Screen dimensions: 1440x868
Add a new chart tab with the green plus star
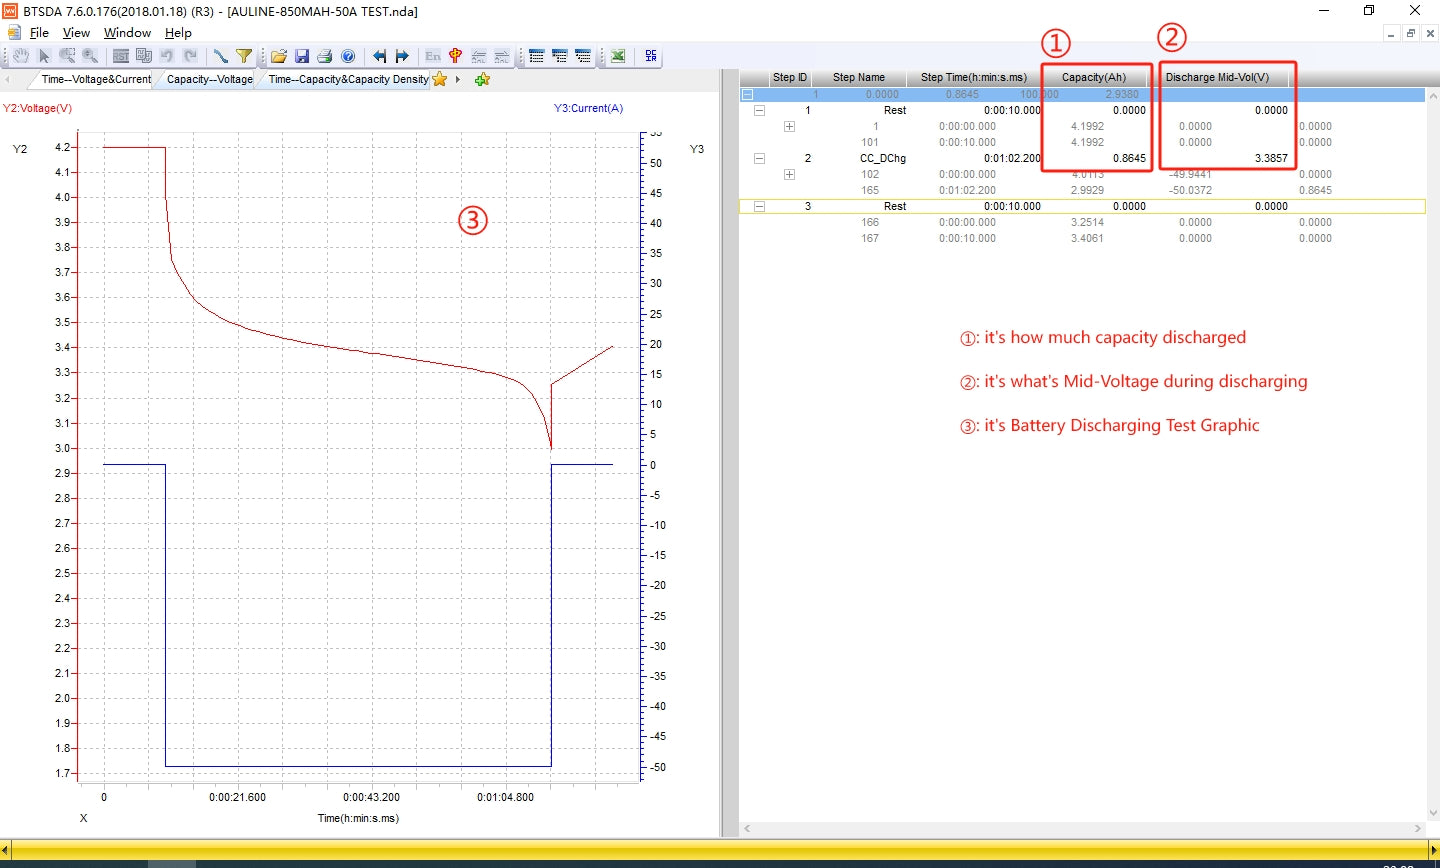coord(482,79)
